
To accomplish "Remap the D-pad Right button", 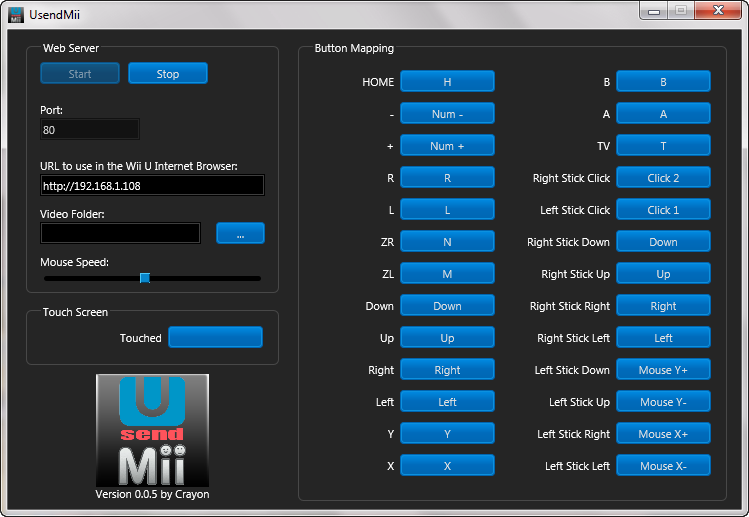I will [x=447, y=369].
